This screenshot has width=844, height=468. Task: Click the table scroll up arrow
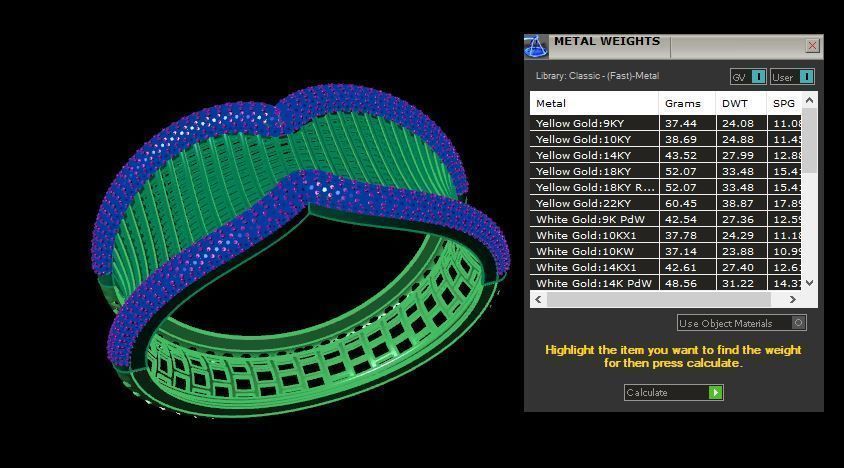click(x=810, y=100)
